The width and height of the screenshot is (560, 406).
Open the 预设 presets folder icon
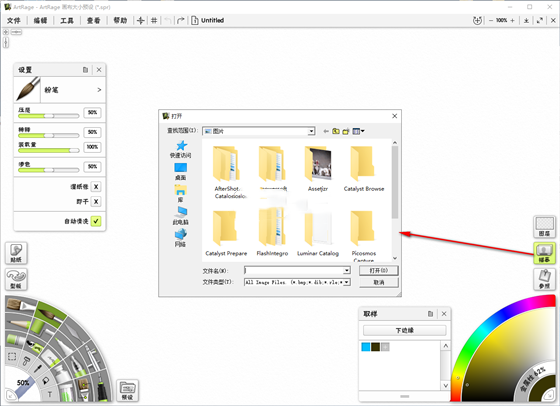click(128, 390)
